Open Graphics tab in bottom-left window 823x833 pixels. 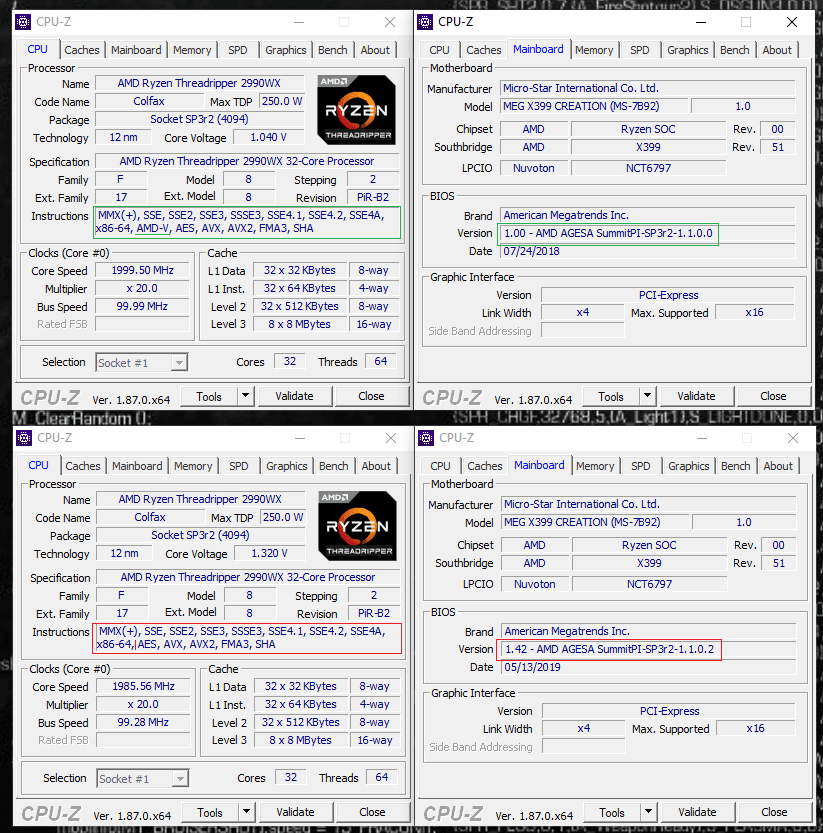(287, 466)
